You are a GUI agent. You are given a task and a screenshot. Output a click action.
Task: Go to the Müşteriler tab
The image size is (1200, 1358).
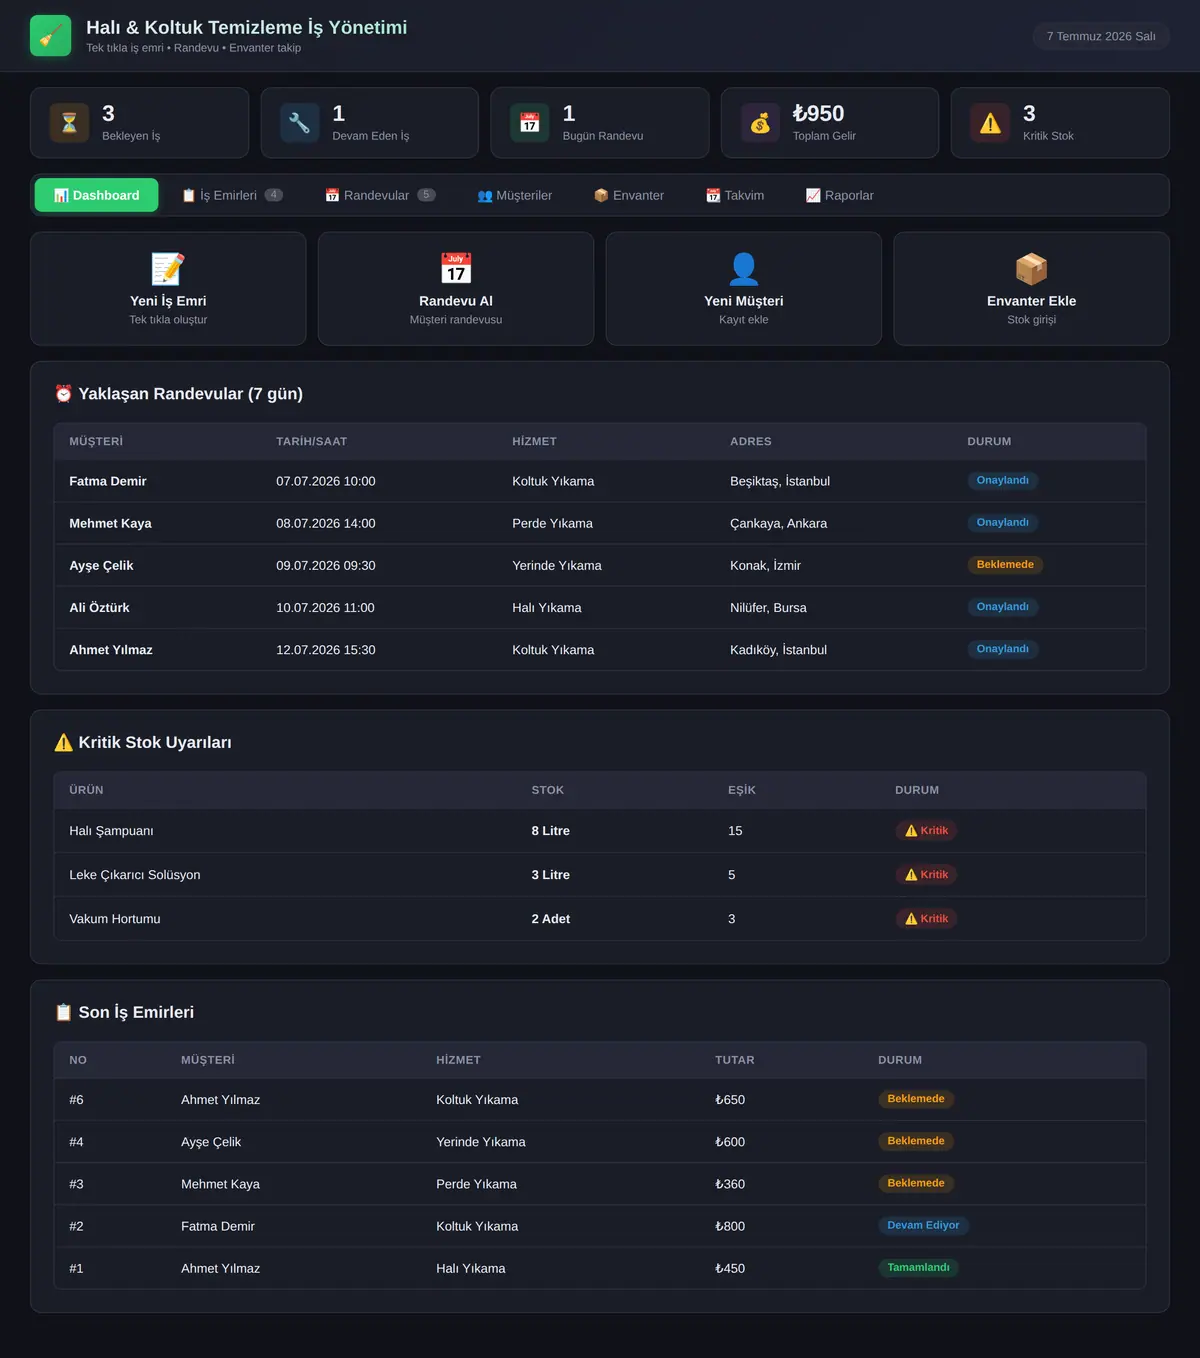pos(515,195)
